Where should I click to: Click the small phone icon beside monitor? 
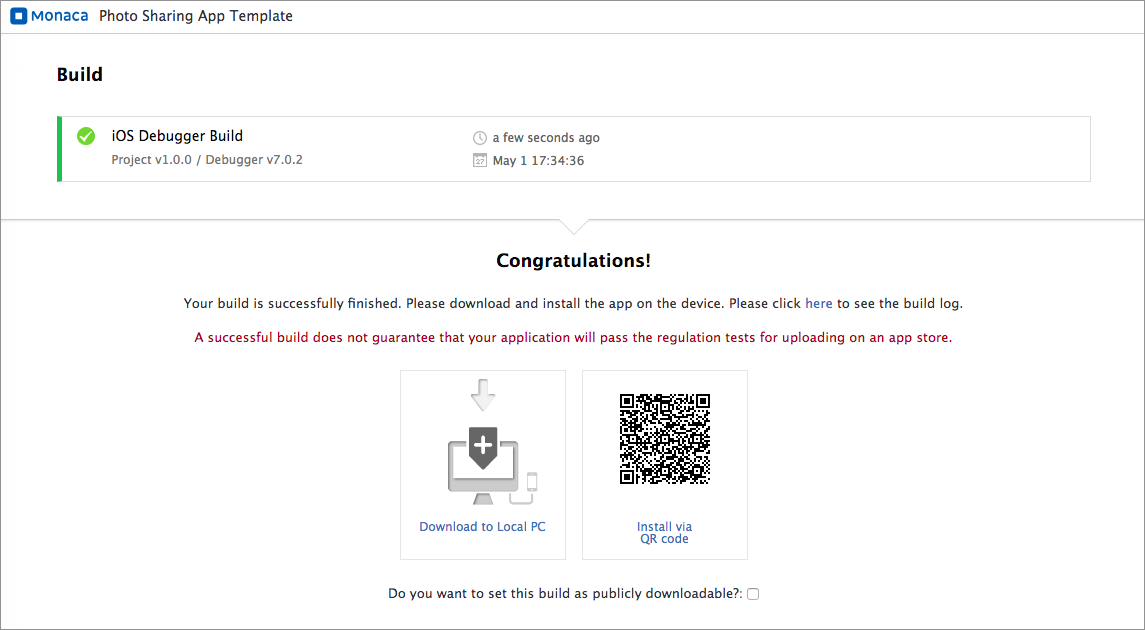[532, 481]
